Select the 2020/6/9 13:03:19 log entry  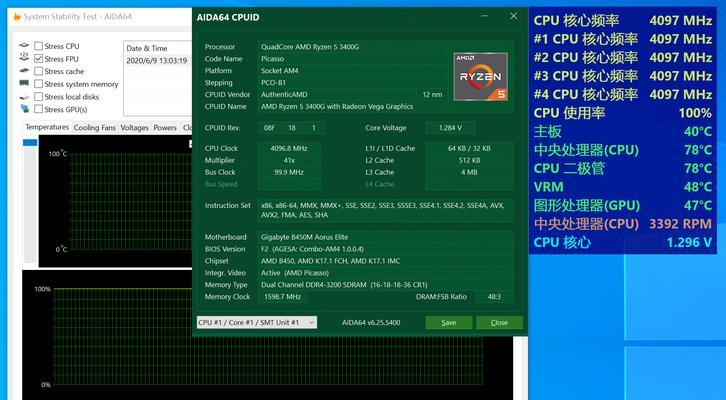[157, 61]
